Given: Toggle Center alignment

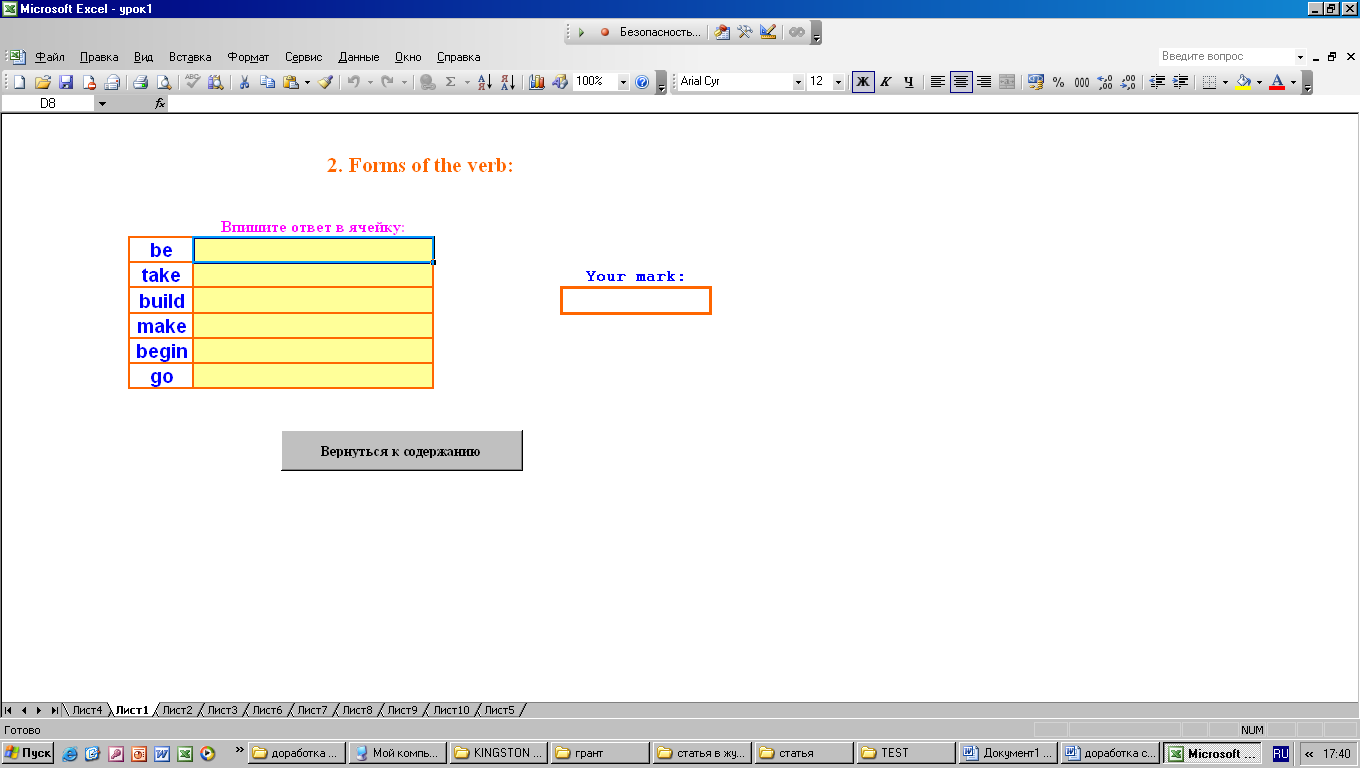Looking at the screenshot, I should click(961, 82).
